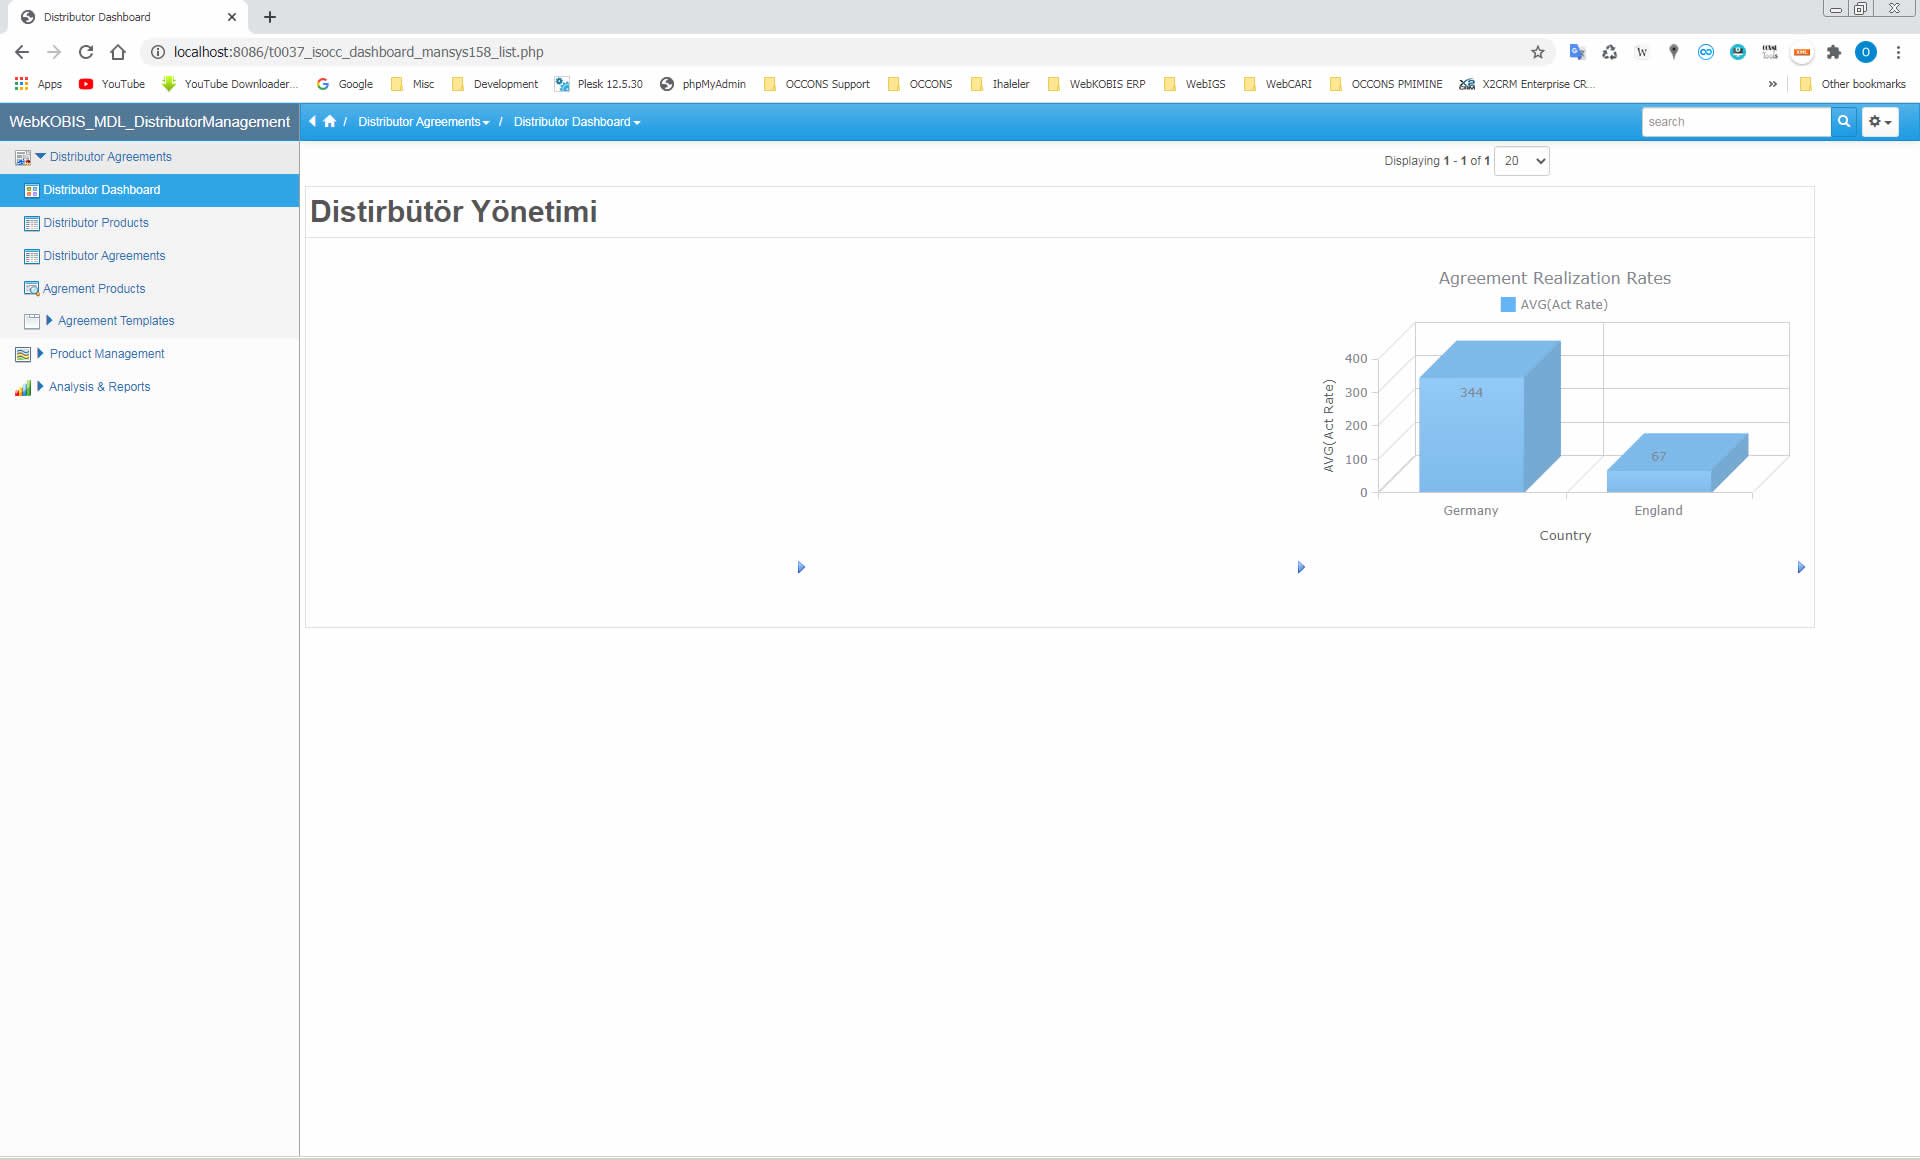The image size is (1920, 1160).
Task: Open a new browser tab
Action: point(270,17)
